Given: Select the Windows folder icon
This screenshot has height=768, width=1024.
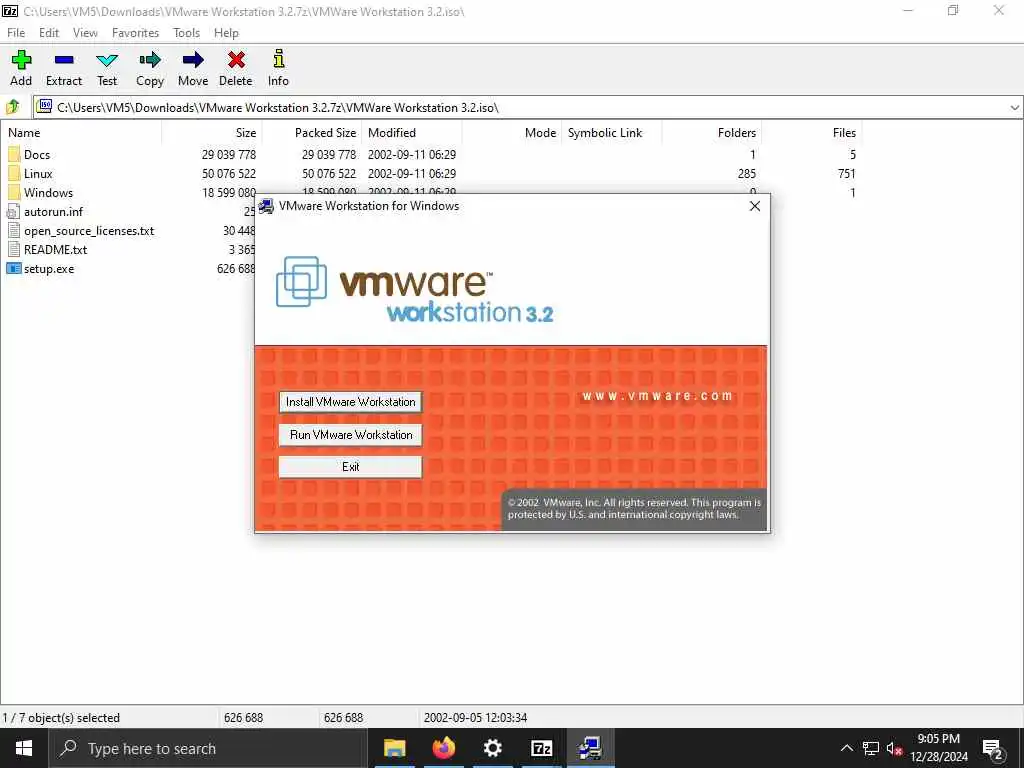Looking at the screenshot, I should (x=14, y=193).
